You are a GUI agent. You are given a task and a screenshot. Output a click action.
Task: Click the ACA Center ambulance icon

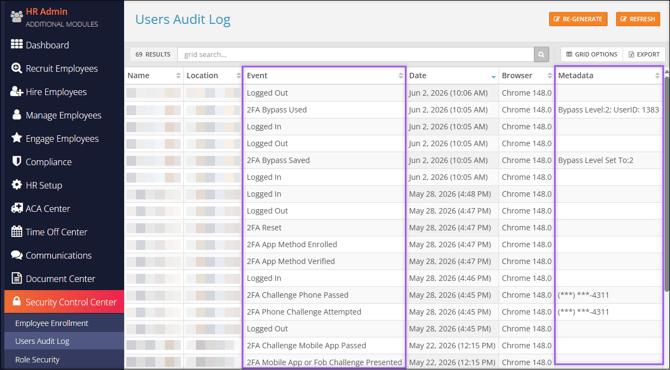click(17, 208)
